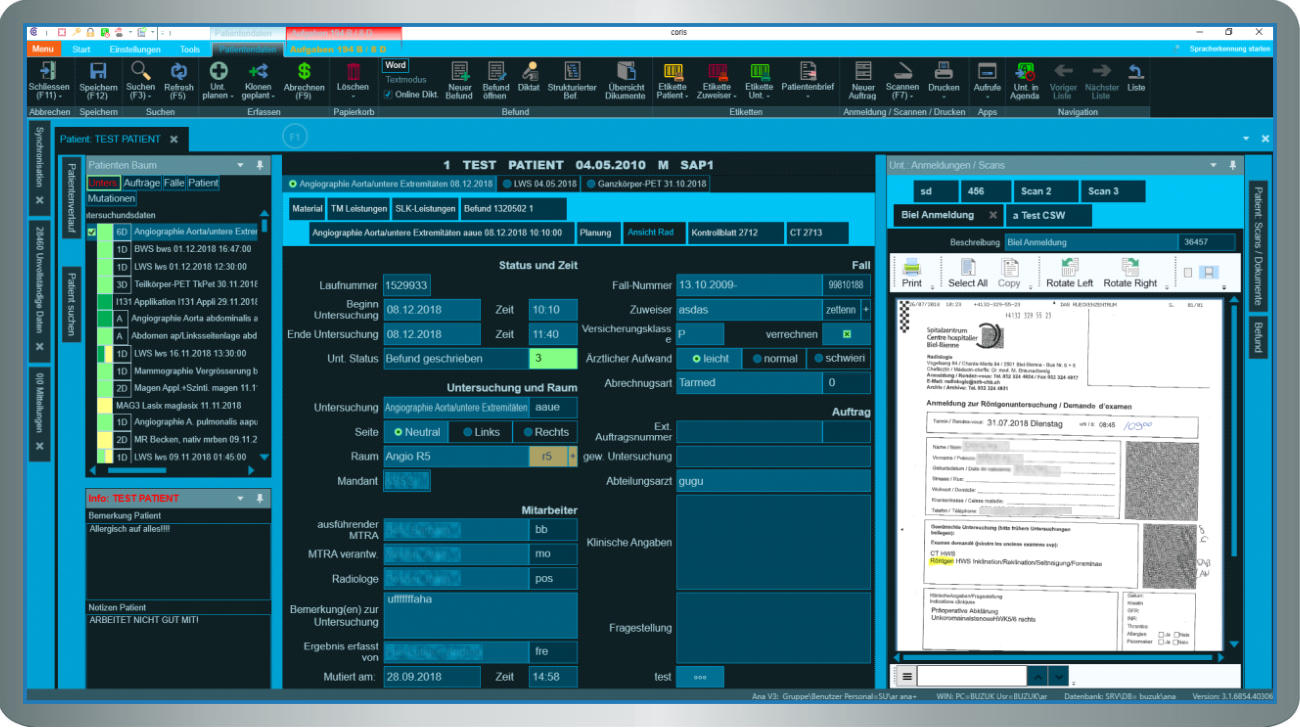Toggle the Online Dikt. checkbox
Viewport: 1300px width, 728px height.
point(388,95)
